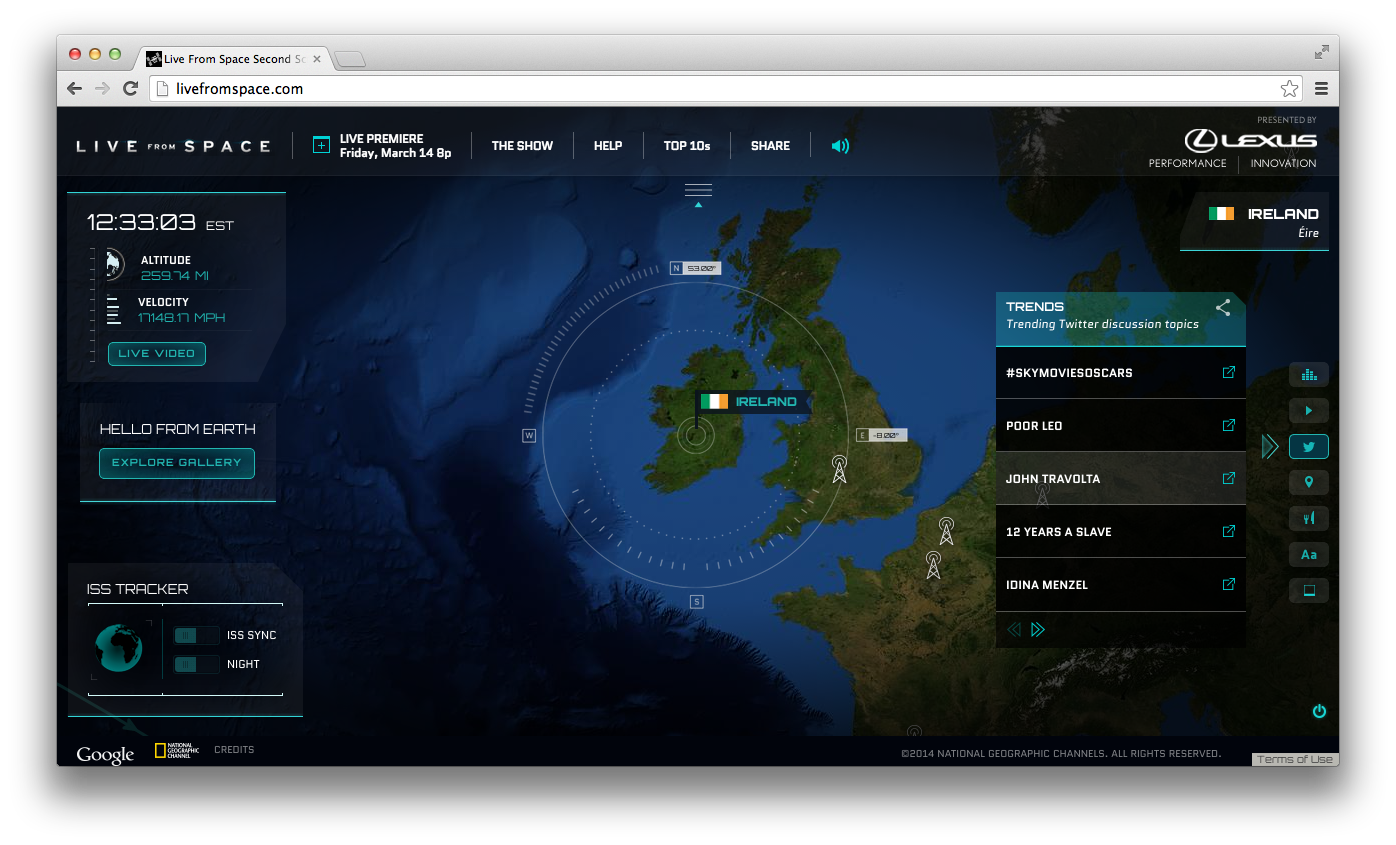Toggle the ISS SYNC switch
The image size is (1396, 845).
(x=196, y=635)
